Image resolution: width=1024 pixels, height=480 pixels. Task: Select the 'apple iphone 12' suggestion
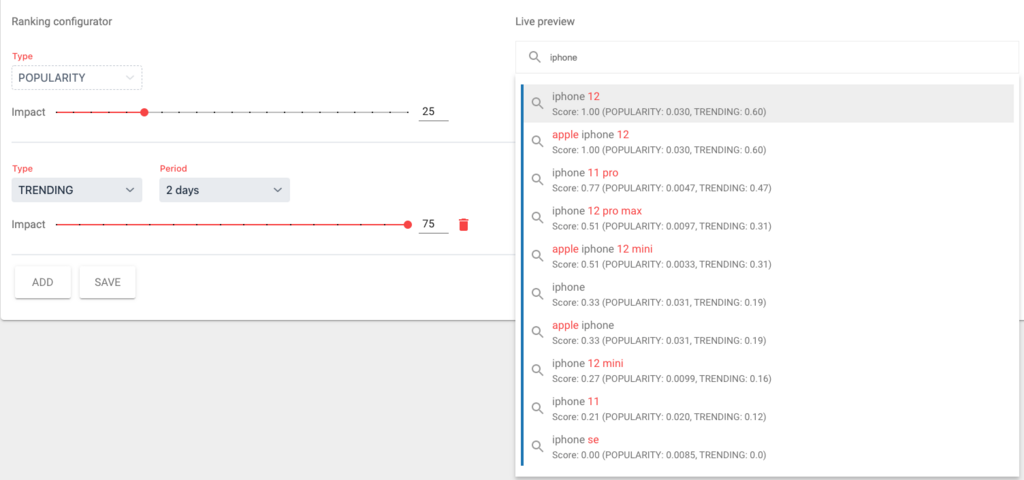coord(769,142)
